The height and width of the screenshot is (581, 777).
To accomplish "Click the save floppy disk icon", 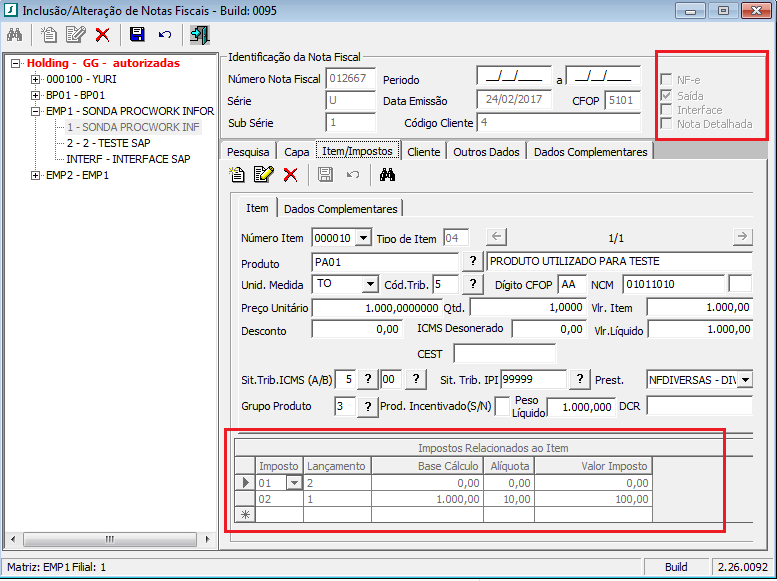I will (x=138, y=35).
